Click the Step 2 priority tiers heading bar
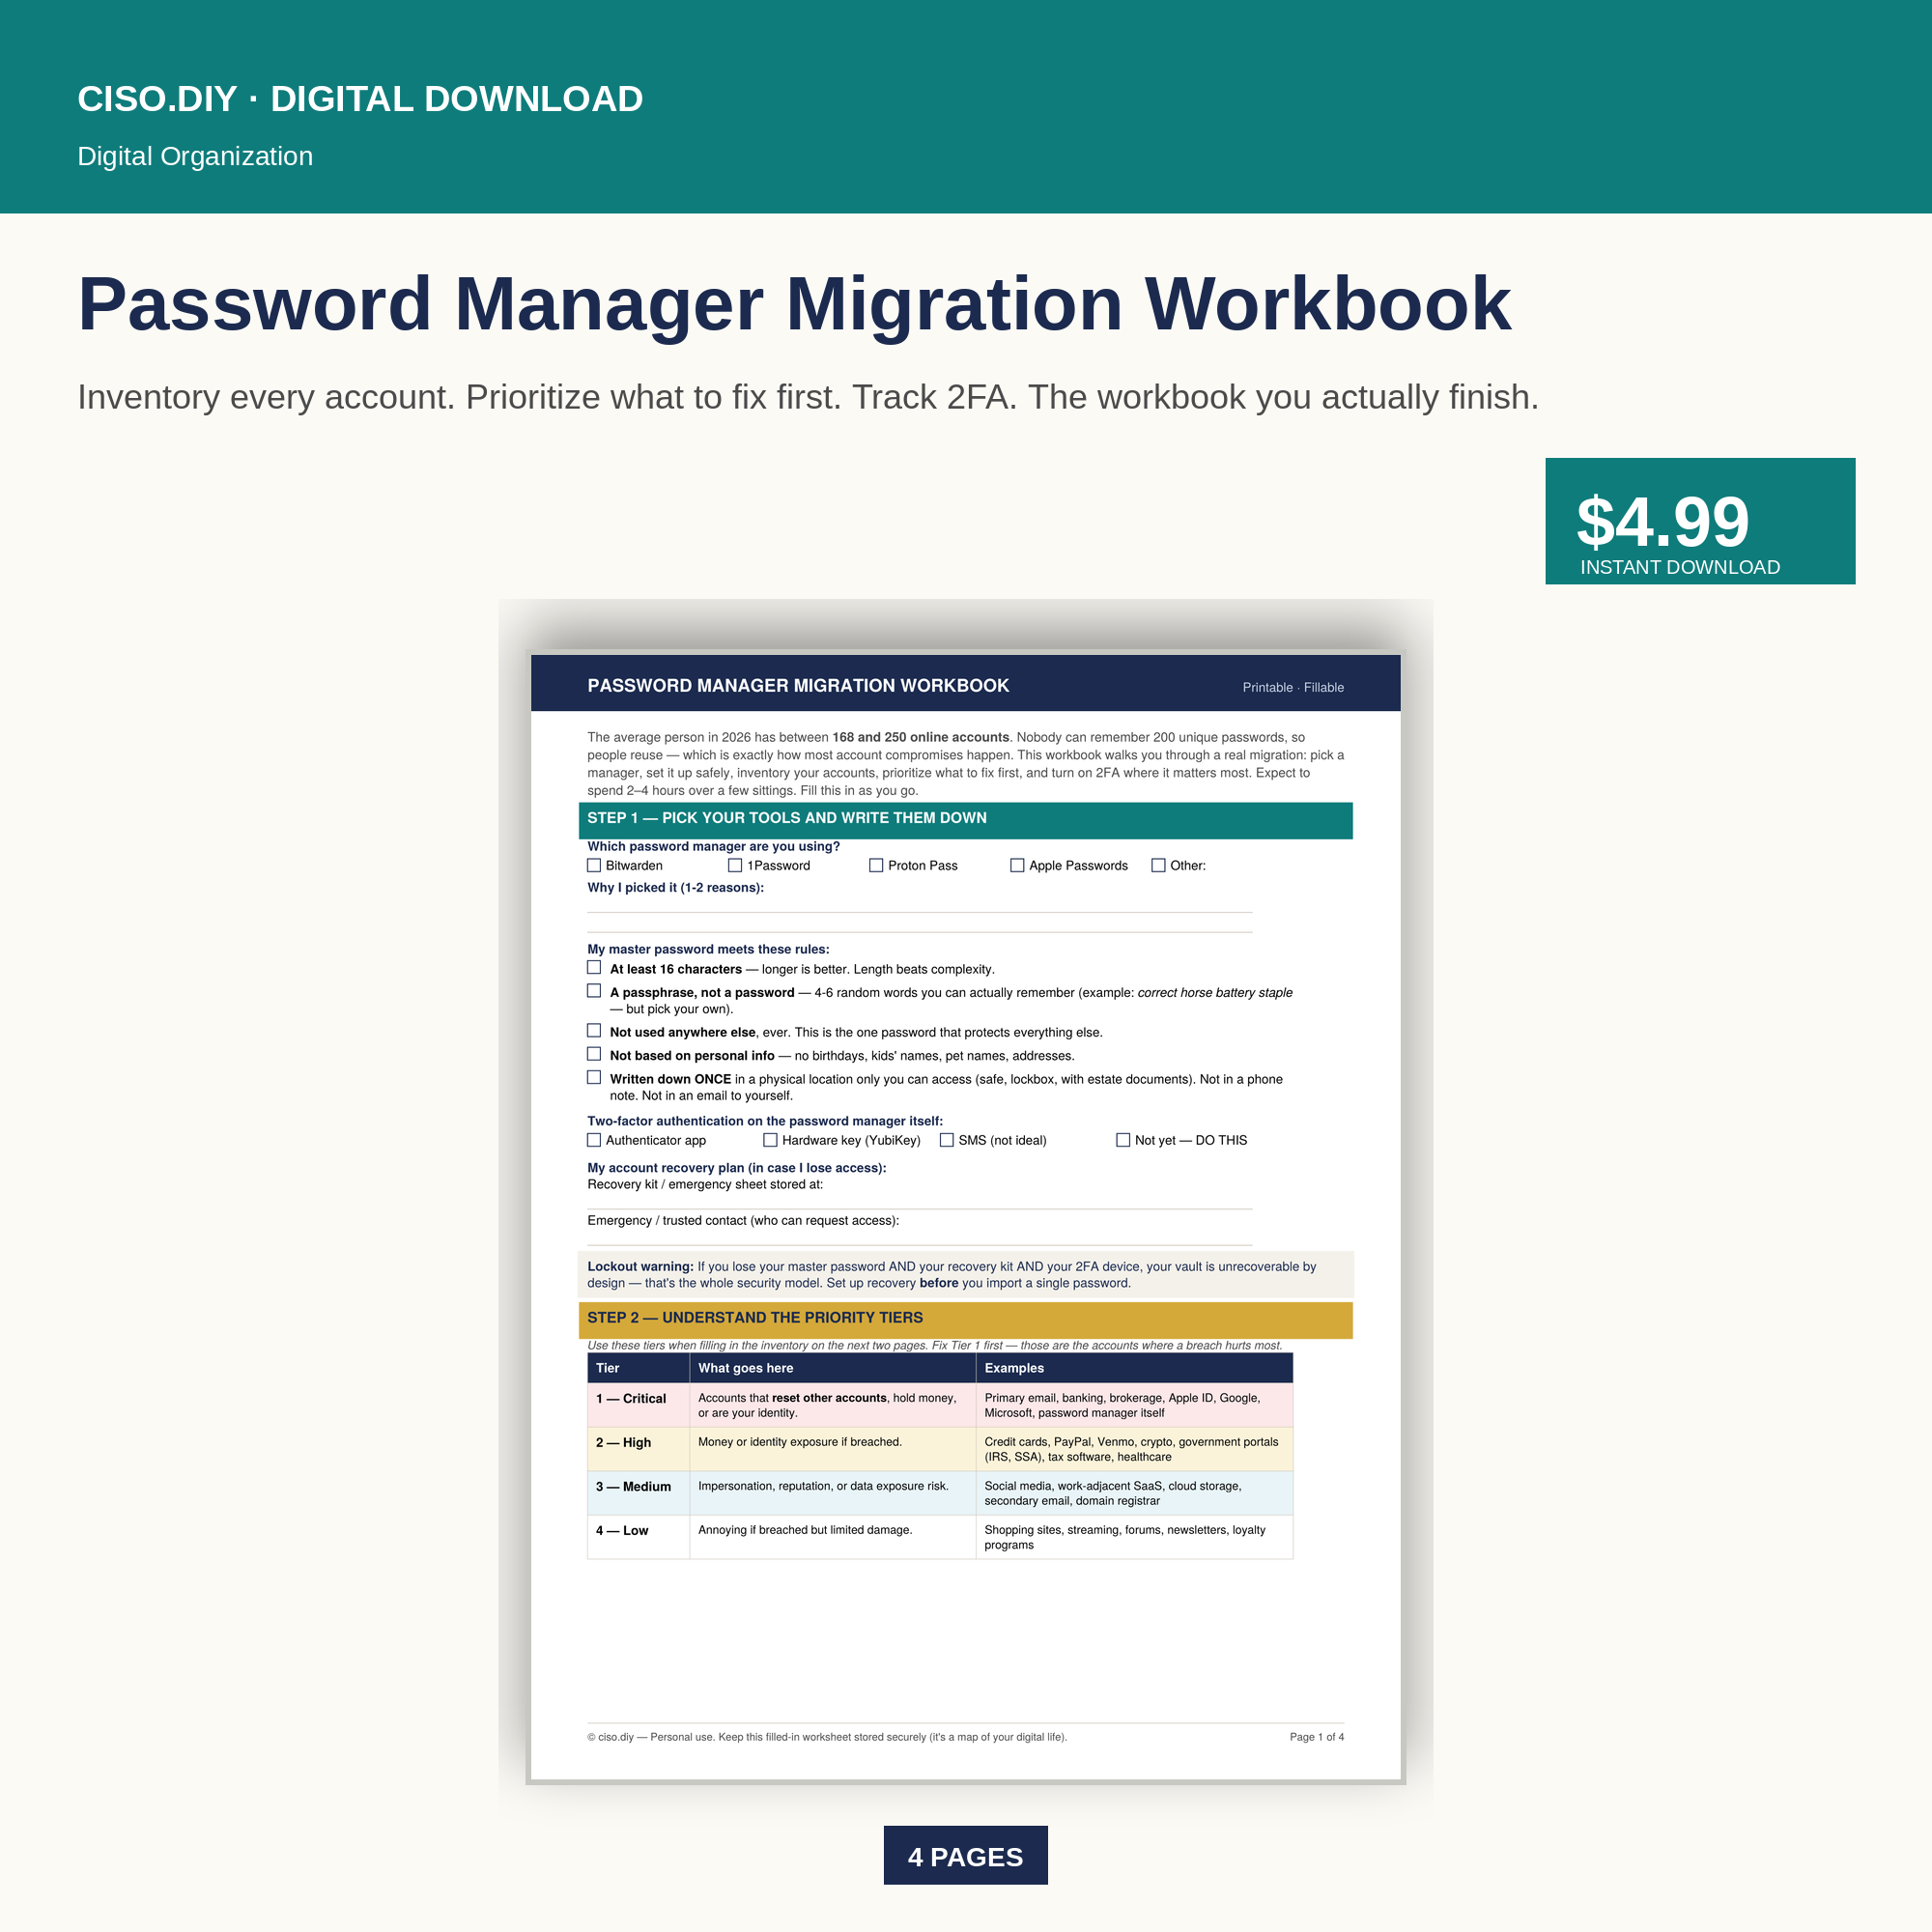The height and width of the screenshot is (1932, 1932). [x=965, y=1320]
